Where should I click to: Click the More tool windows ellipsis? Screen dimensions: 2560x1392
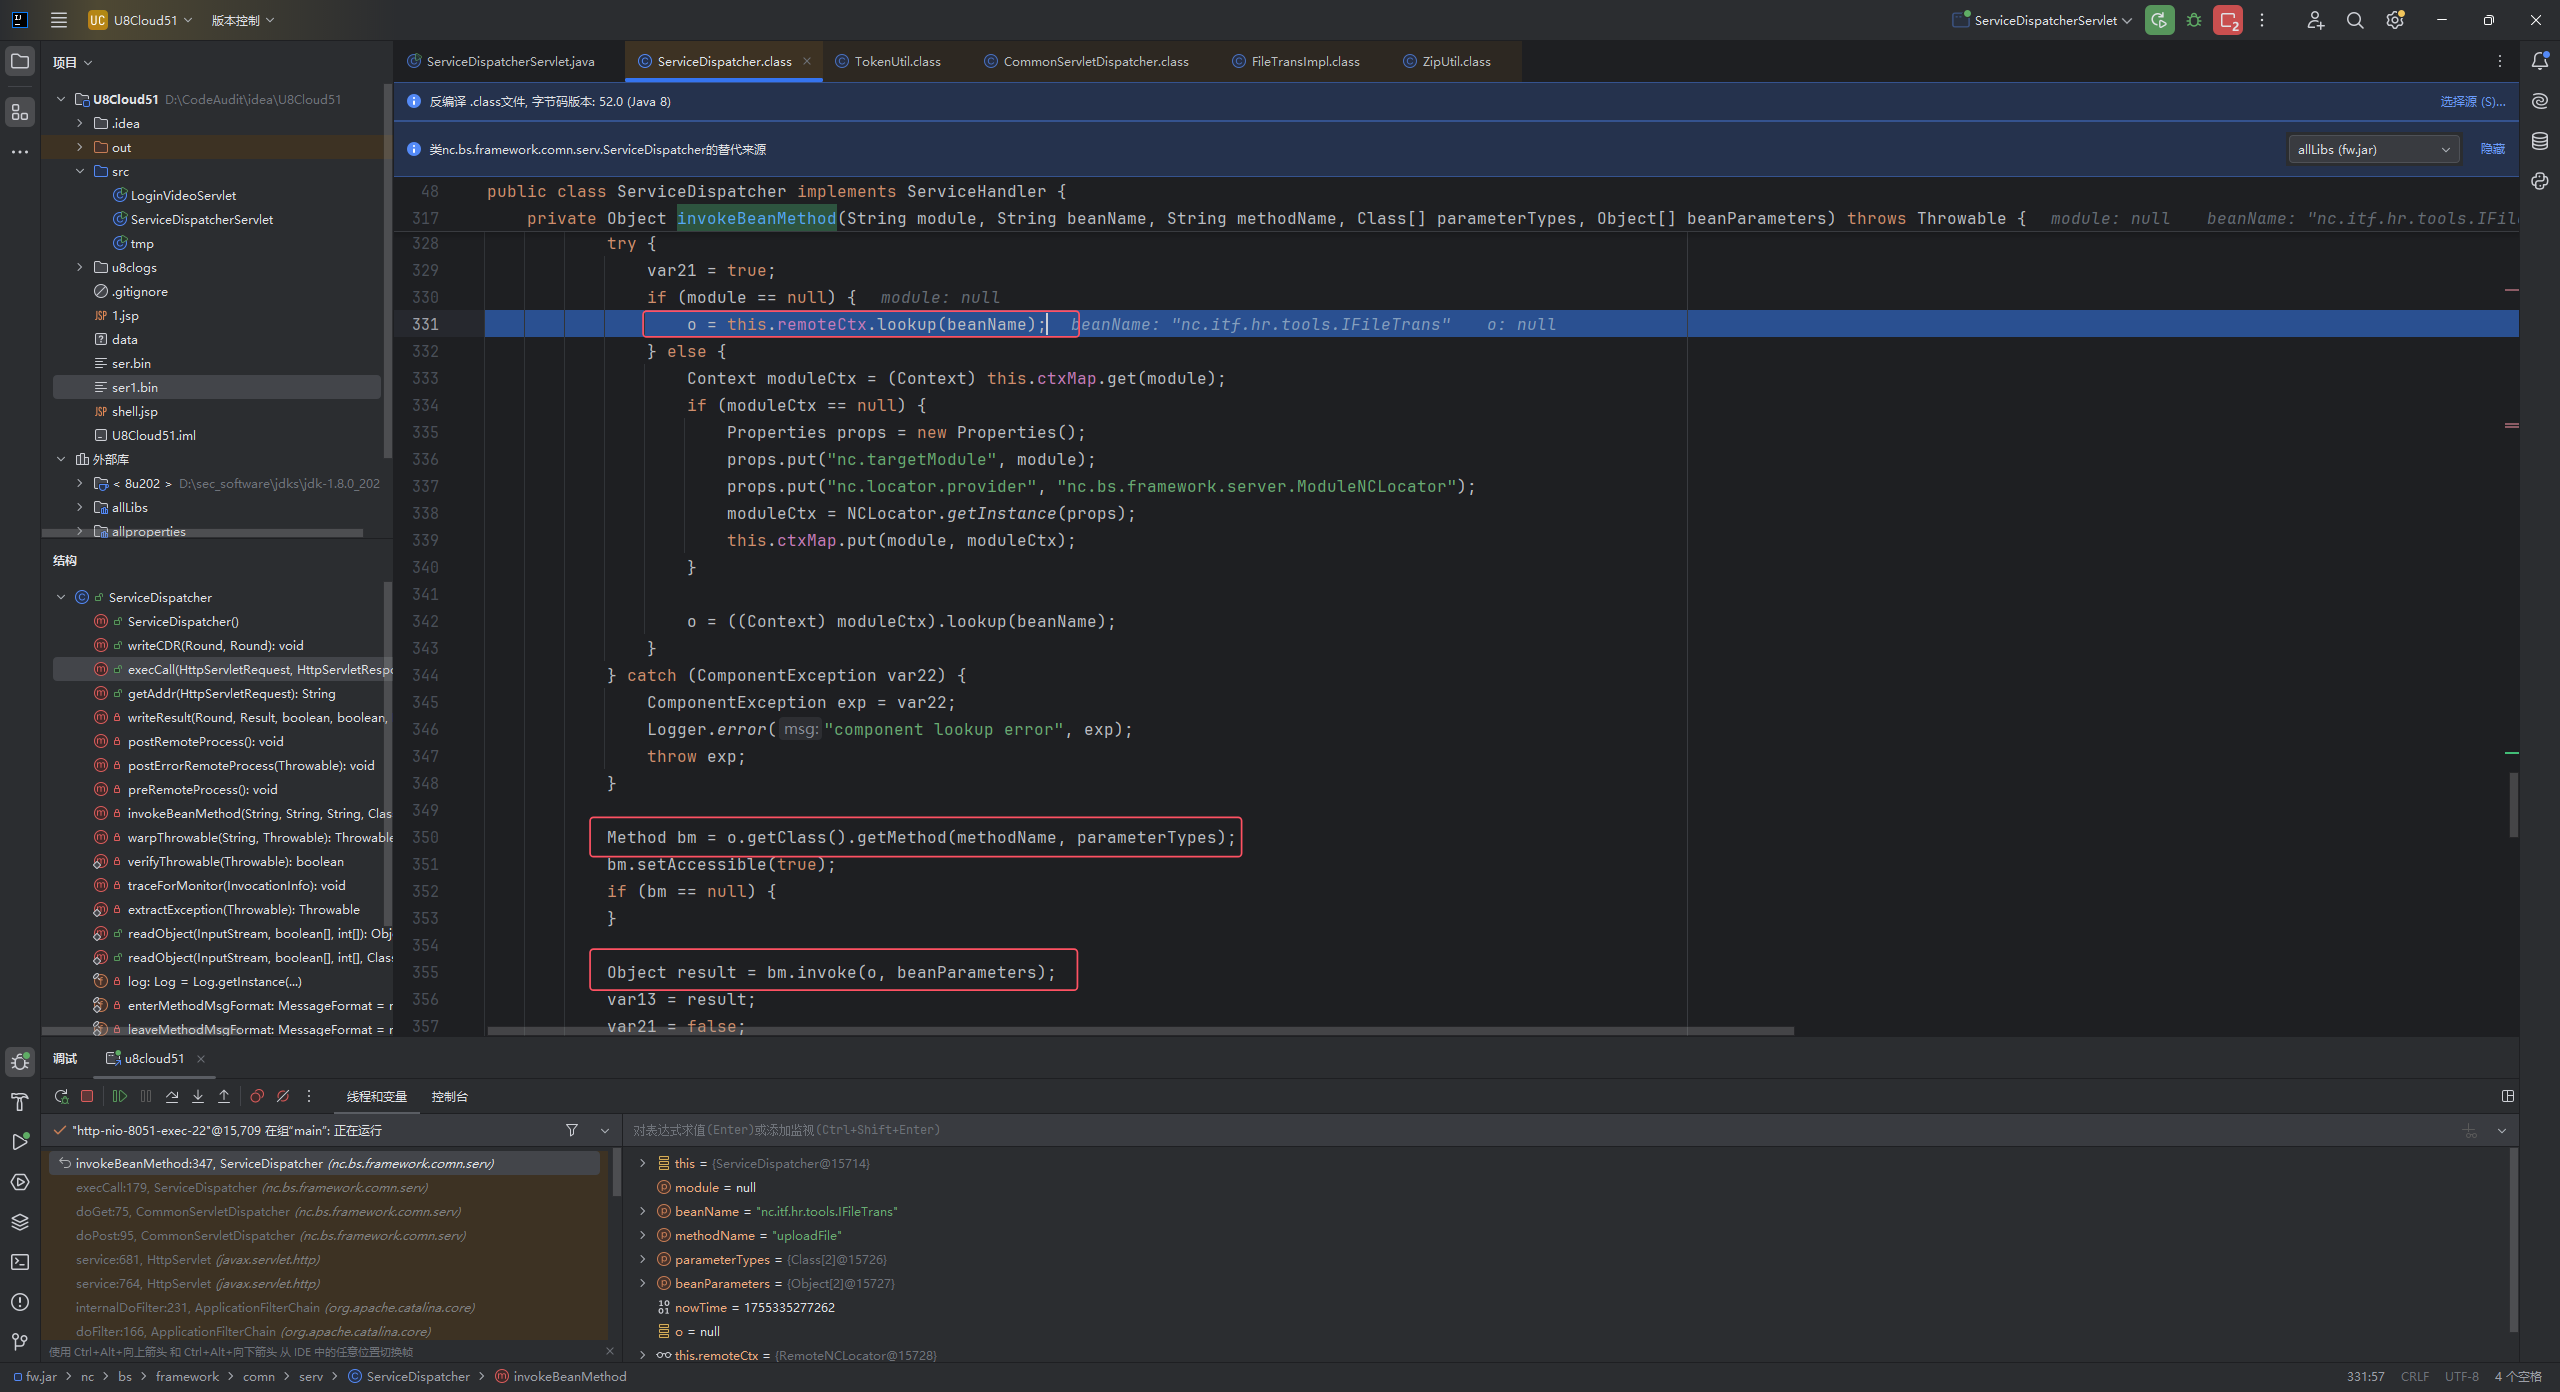point(20,152)
